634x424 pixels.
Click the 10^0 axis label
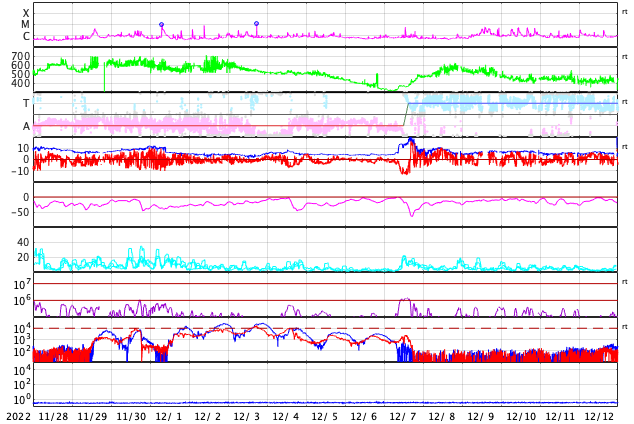click(x=21, y=400)
